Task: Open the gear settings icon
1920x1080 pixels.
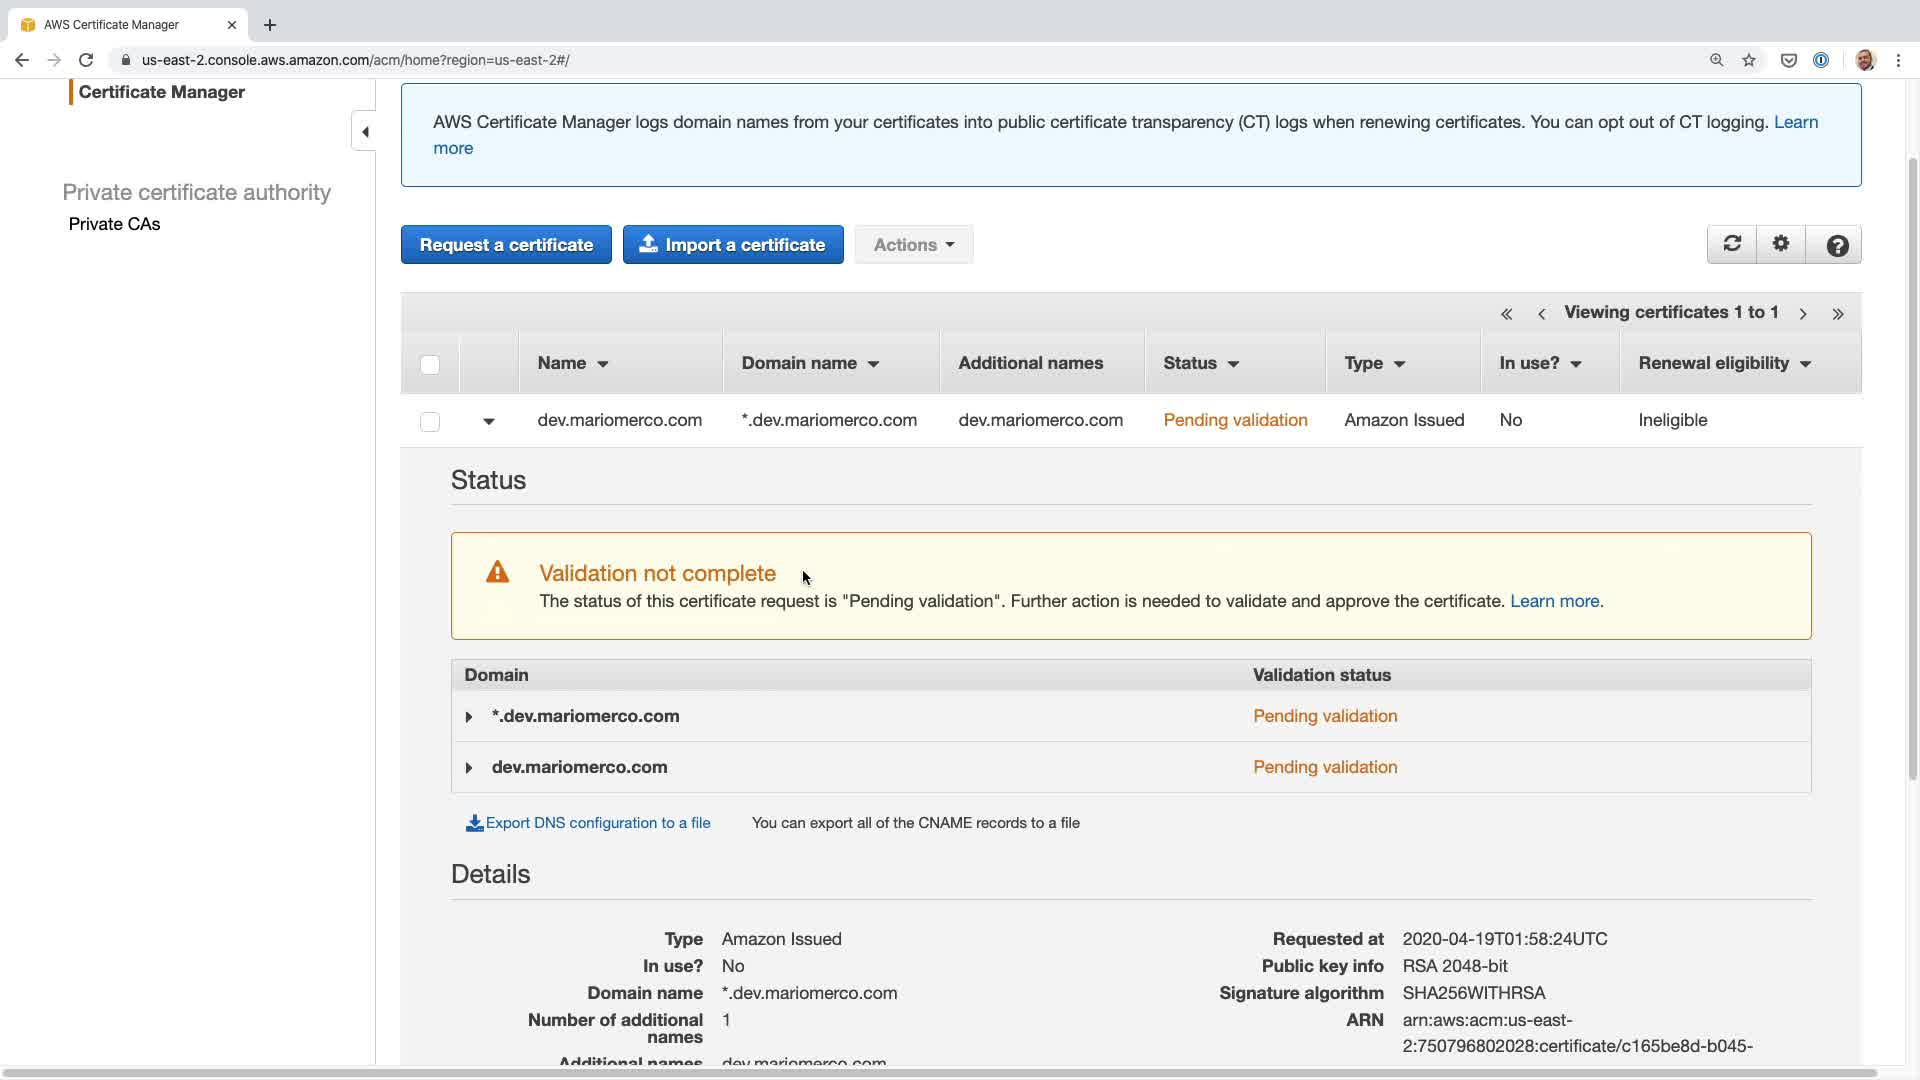Action: (1781, 244)
